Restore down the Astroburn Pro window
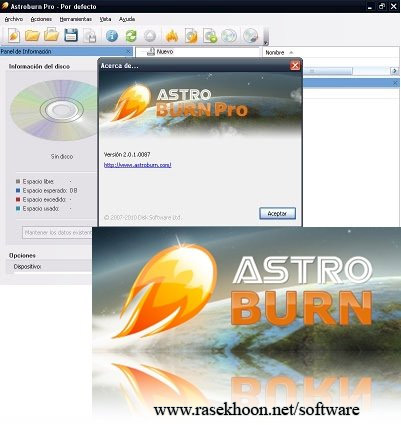This screenshot has width=401, height=425. [382, 6]
